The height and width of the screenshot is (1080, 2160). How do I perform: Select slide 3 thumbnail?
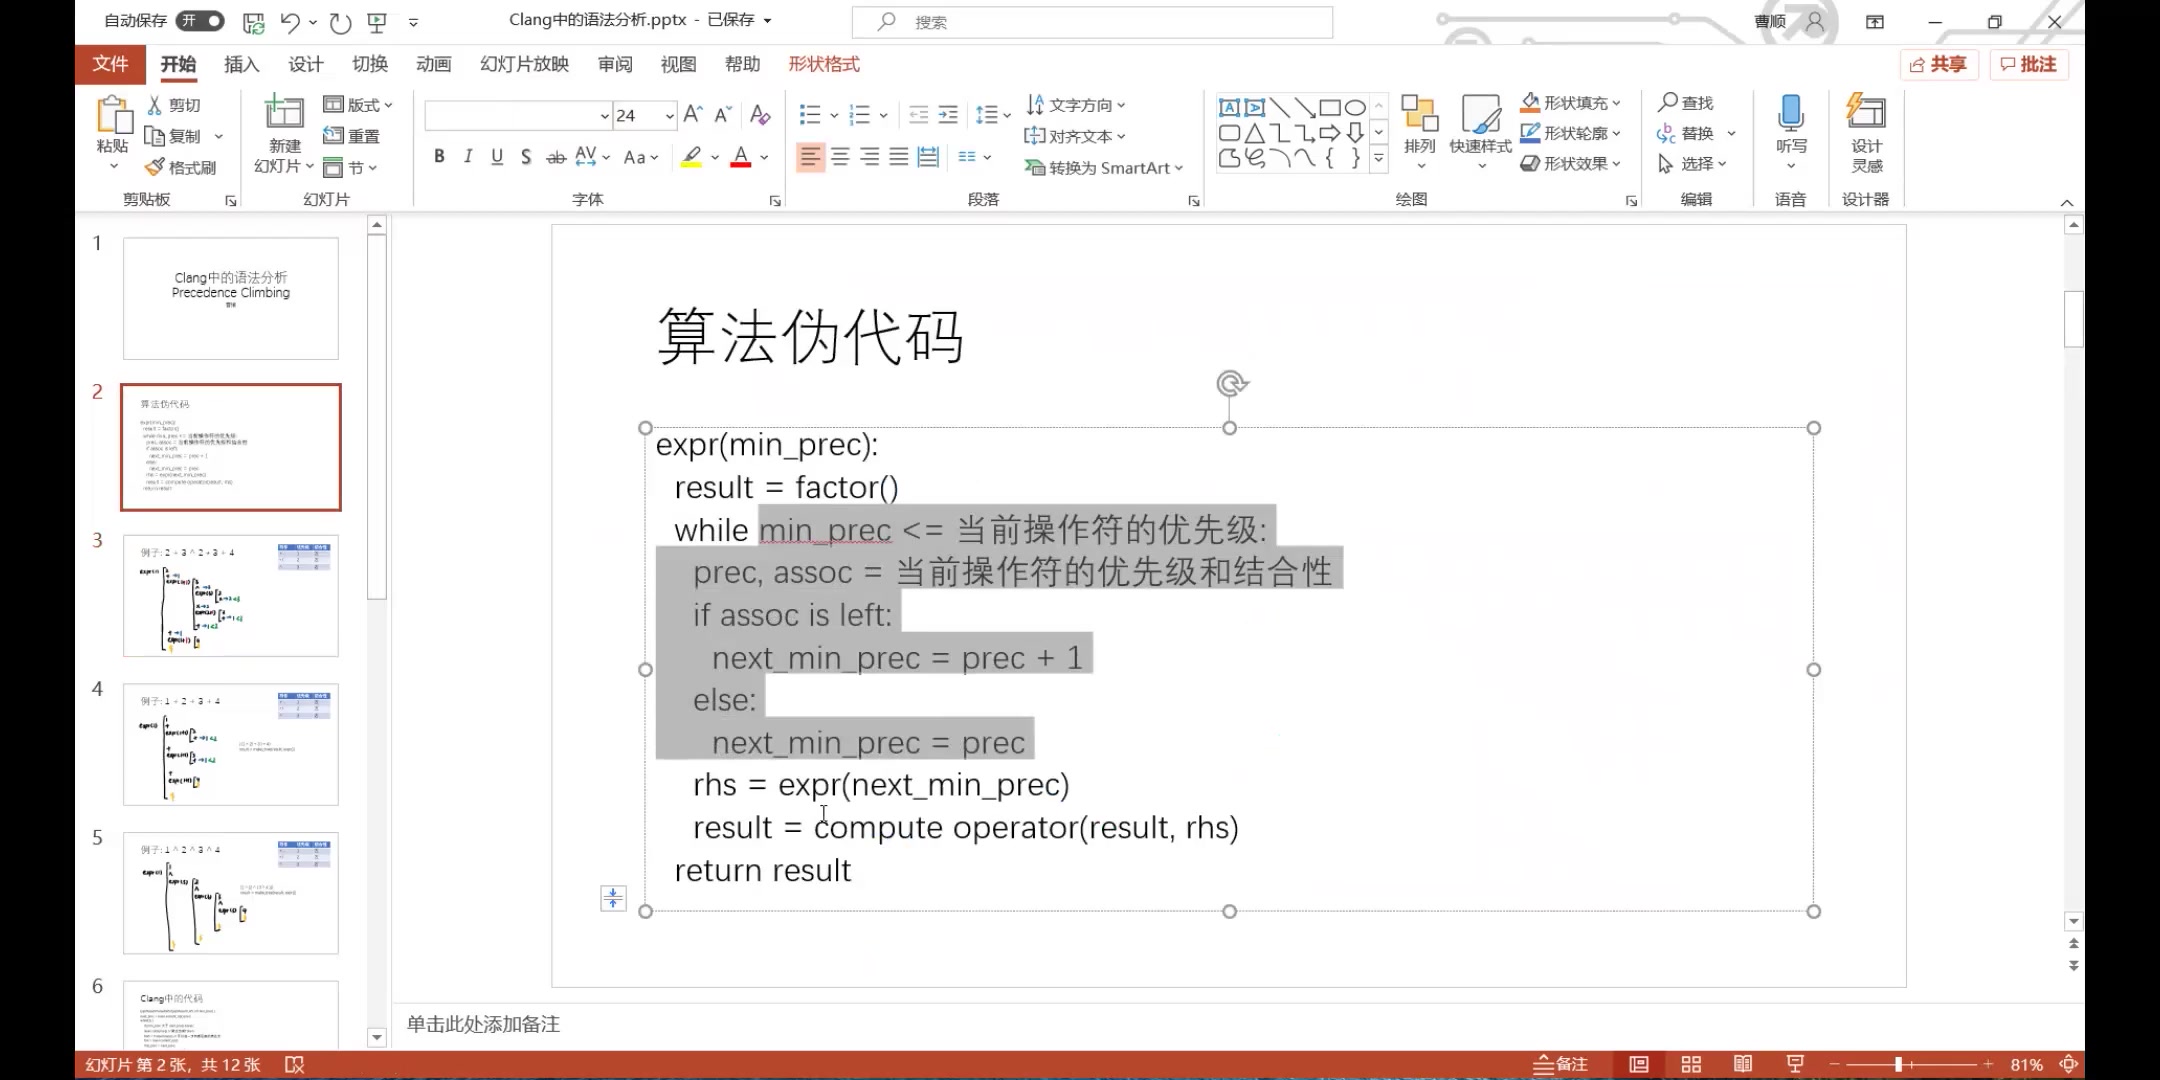(231, 595)
